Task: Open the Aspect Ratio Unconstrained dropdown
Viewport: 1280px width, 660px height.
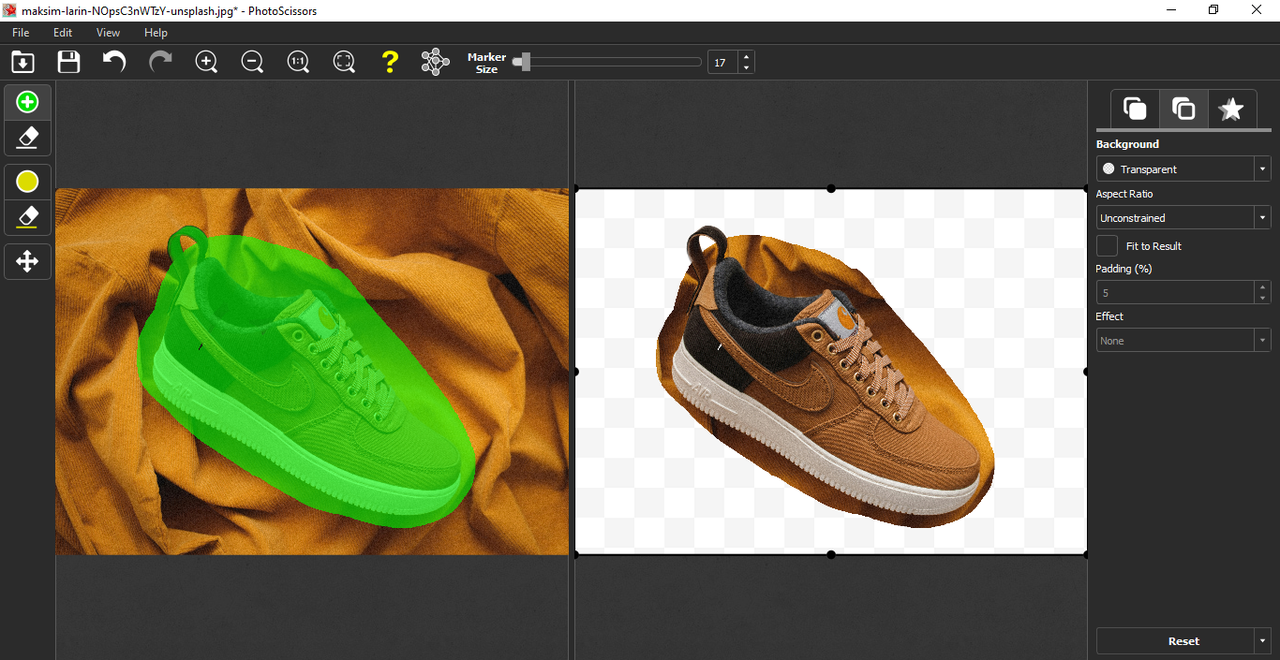Action: (x=1183, y=217)
